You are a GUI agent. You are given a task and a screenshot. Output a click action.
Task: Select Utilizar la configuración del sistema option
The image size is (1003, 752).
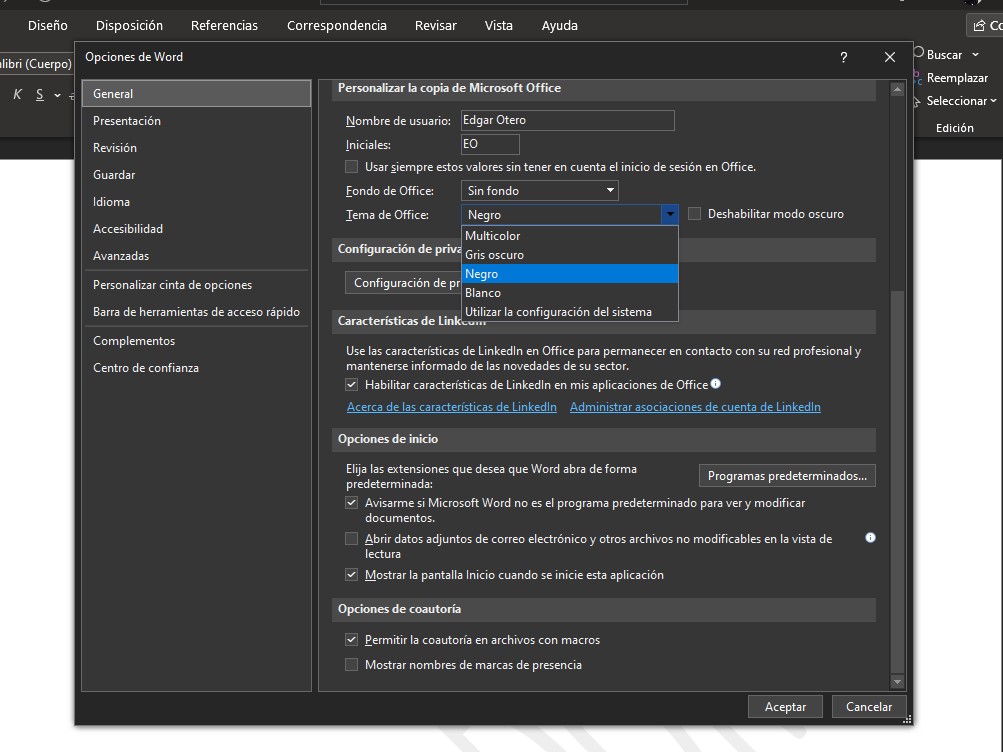[x=558, y=312]
